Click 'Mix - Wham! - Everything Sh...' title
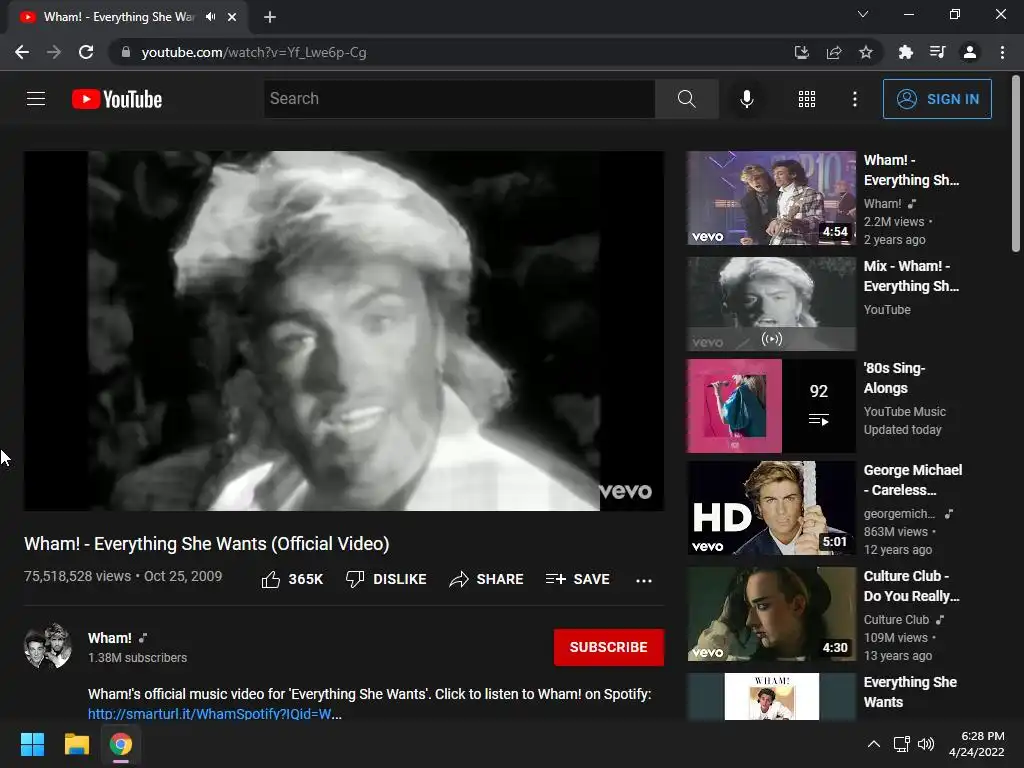 point(911,276)
